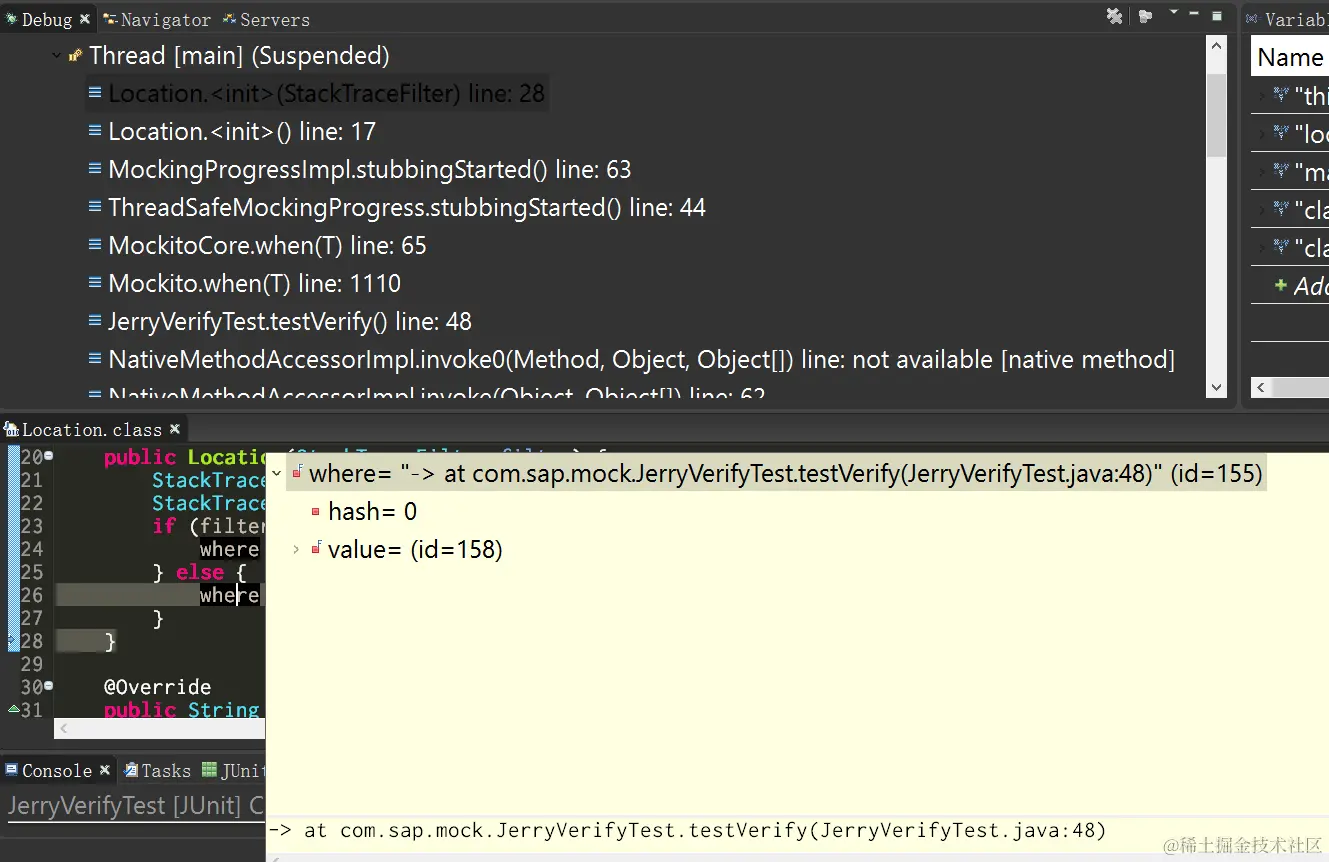Click the override marker at line 31
1329x862 pixels.
coord(13,709)
